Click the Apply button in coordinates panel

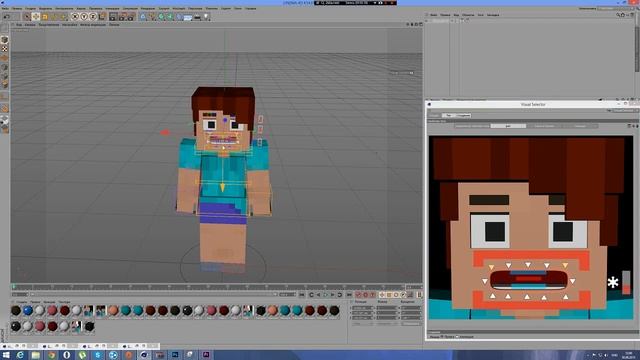tap(411, 324)
